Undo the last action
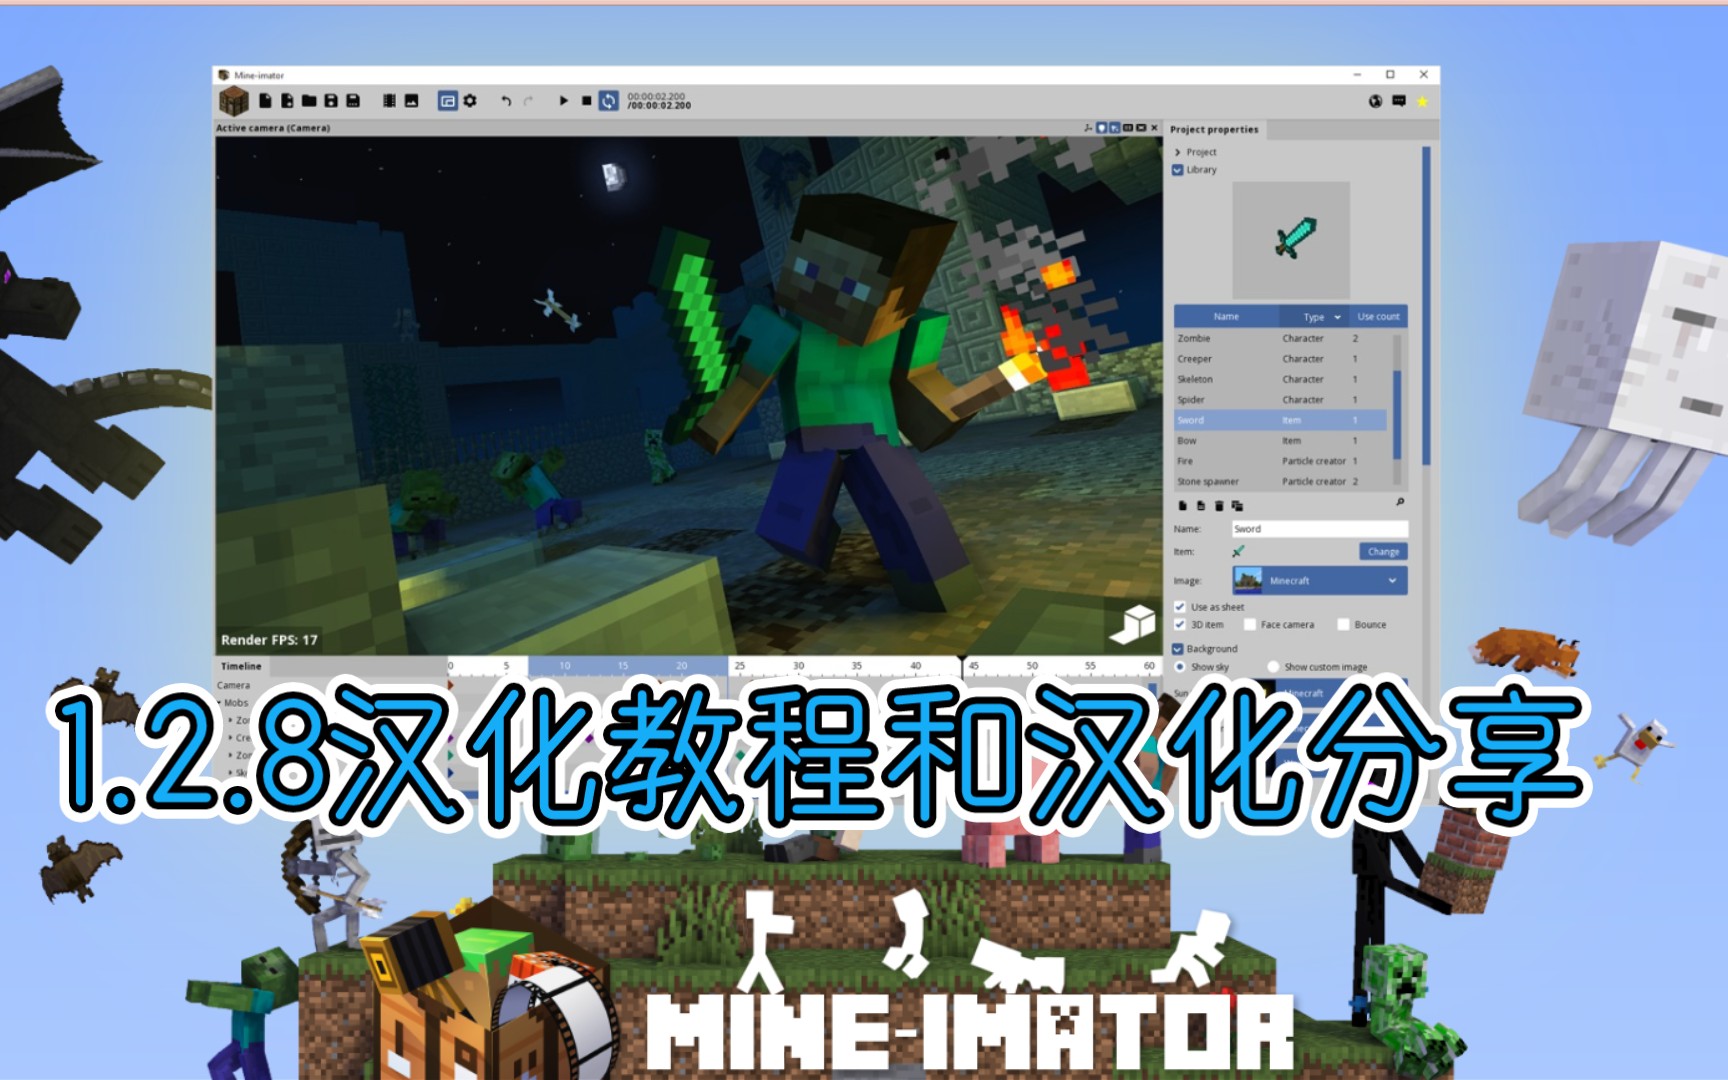Viewport: 1728px width, 1080px height. pos(508,100)
